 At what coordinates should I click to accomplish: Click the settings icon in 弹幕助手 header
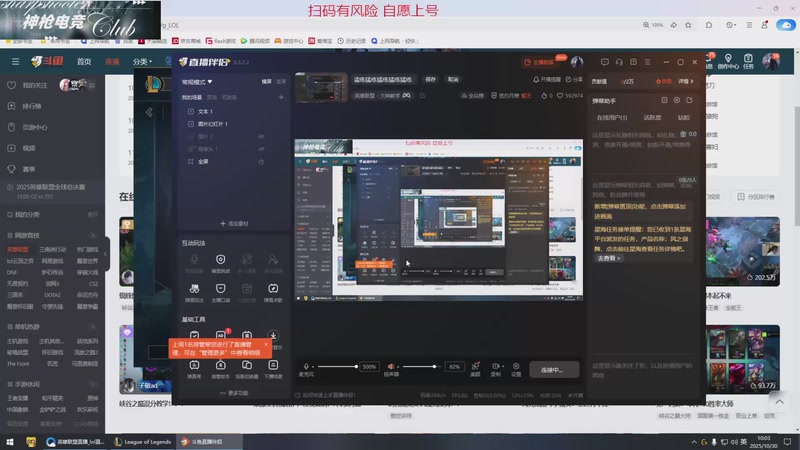pyautogui.click(x=677, y=101)
